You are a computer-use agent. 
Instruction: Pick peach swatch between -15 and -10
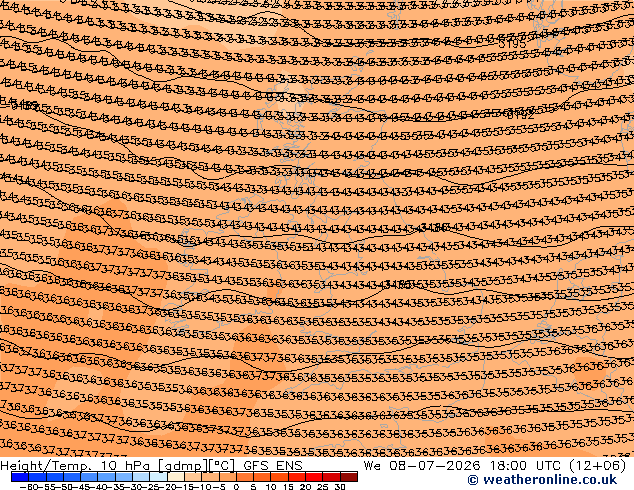[x=193, y=477]
